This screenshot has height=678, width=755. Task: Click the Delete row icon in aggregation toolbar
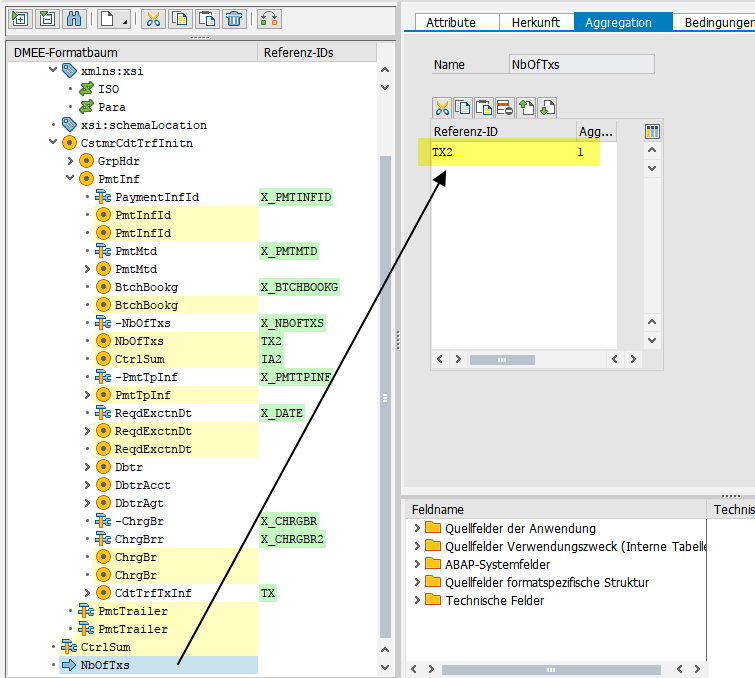[x=504, y=107]
